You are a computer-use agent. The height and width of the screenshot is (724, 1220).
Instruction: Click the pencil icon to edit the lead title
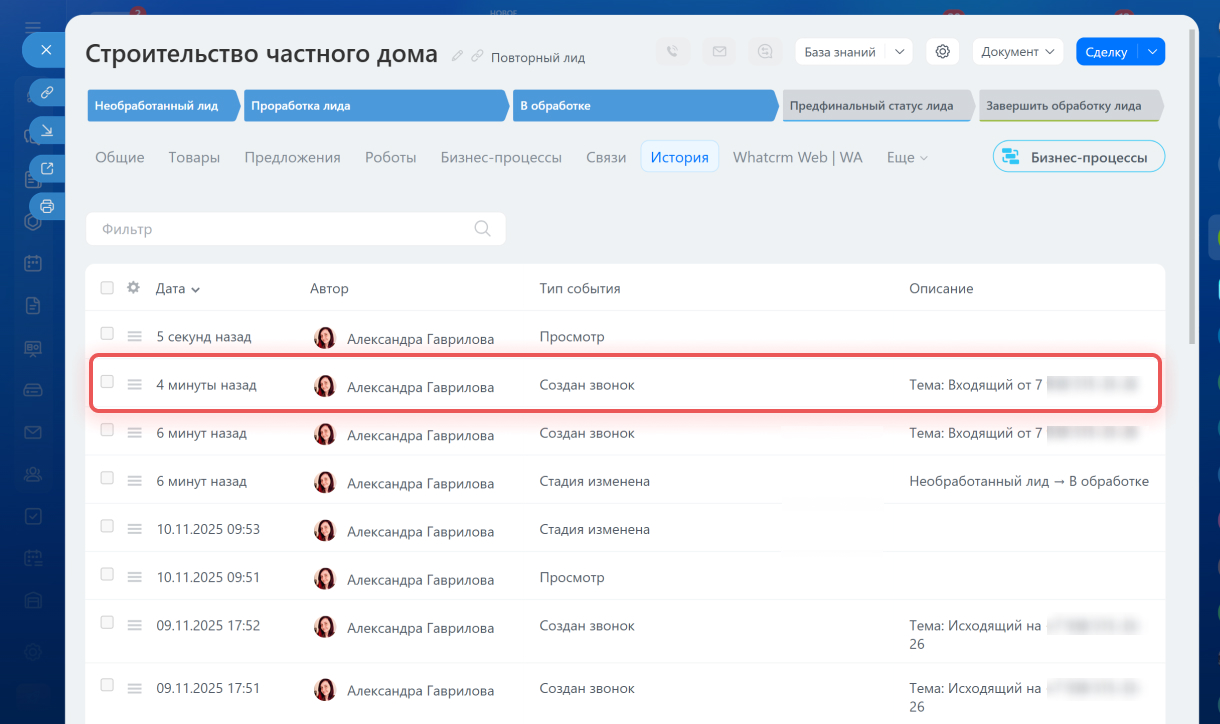pos(458,56)
